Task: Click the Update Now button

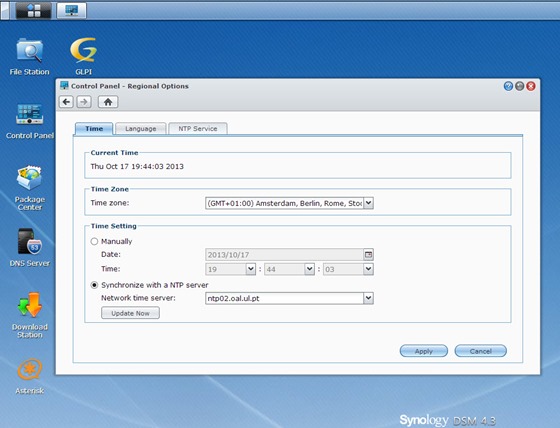Action: (x=130, y=313)
